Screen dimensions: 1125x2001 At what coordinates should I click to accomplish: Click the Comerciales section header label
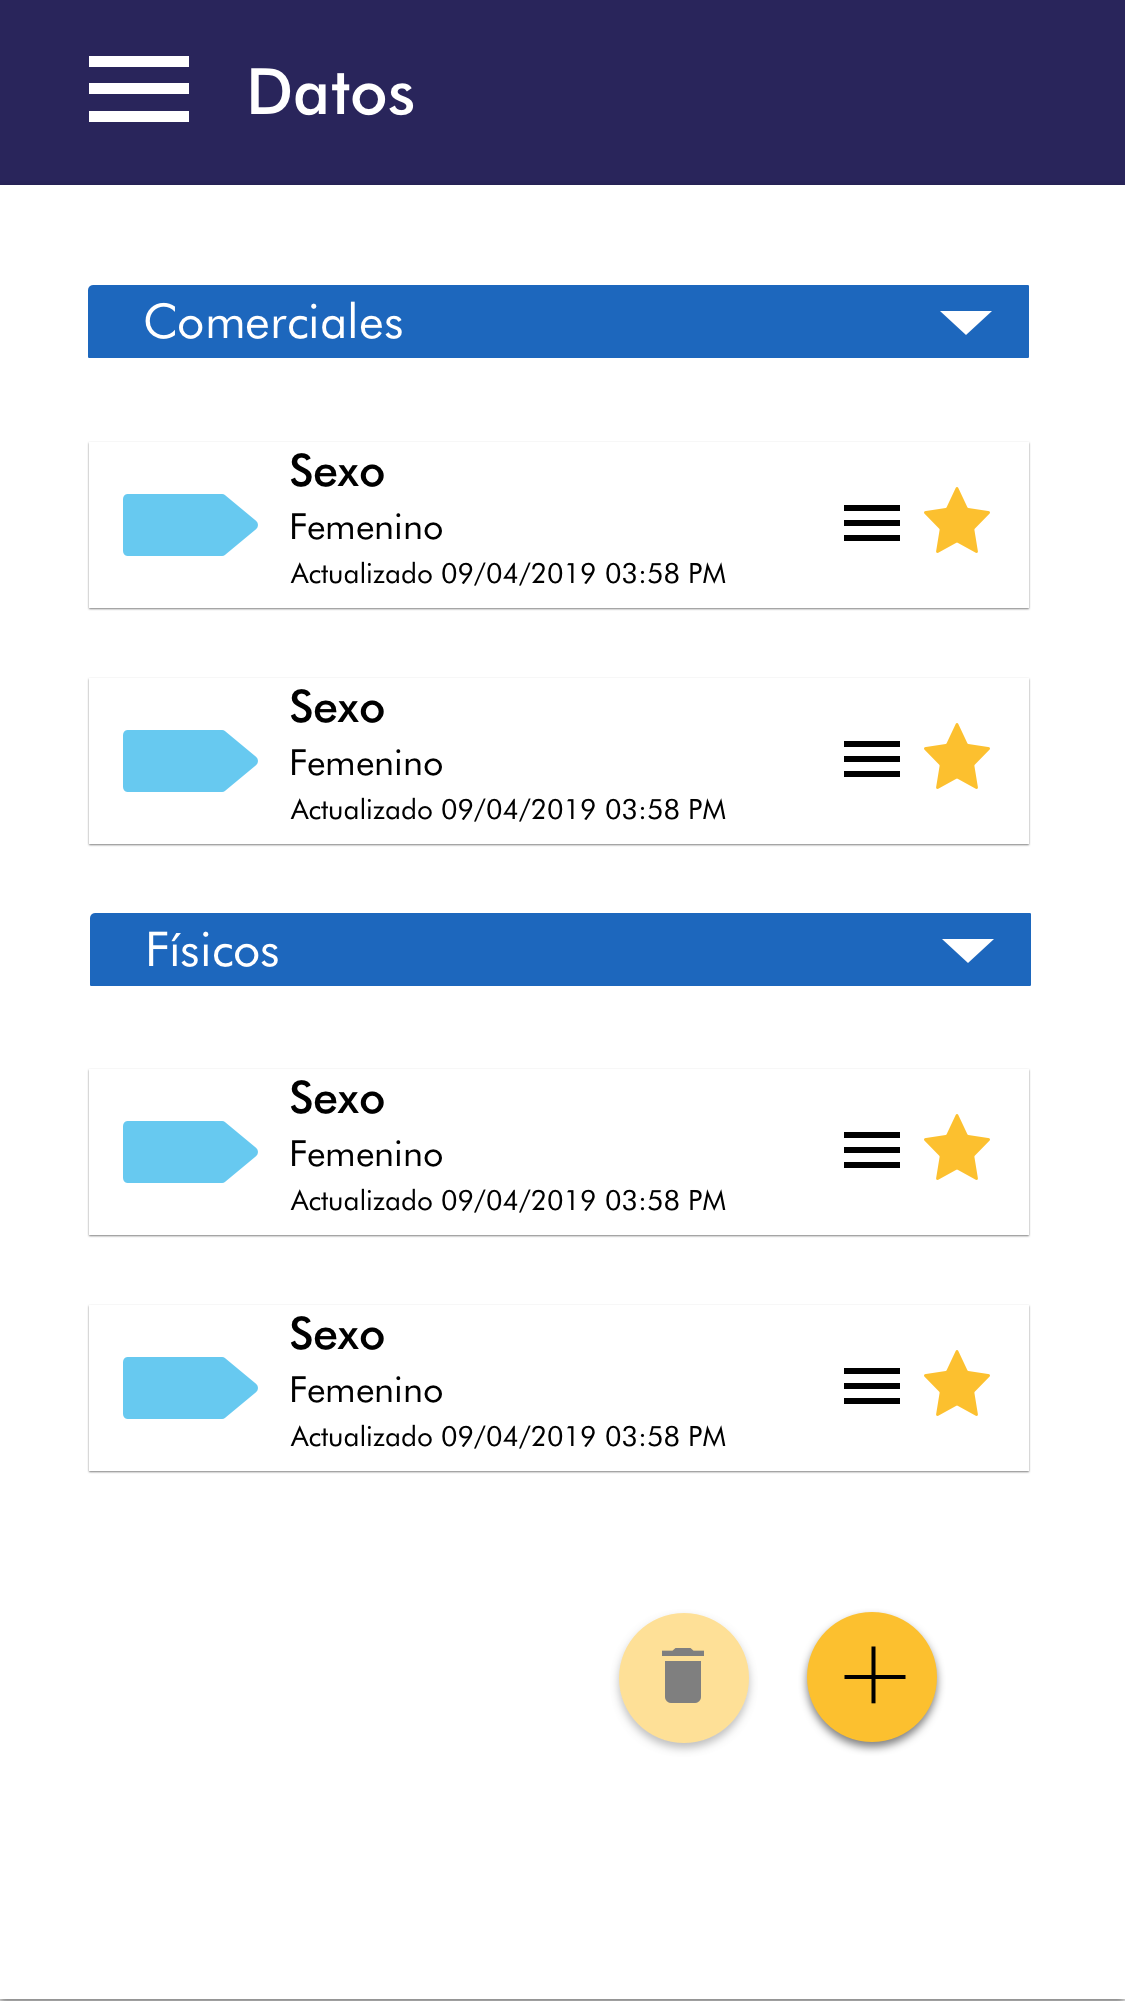click(x=274, y=322)
